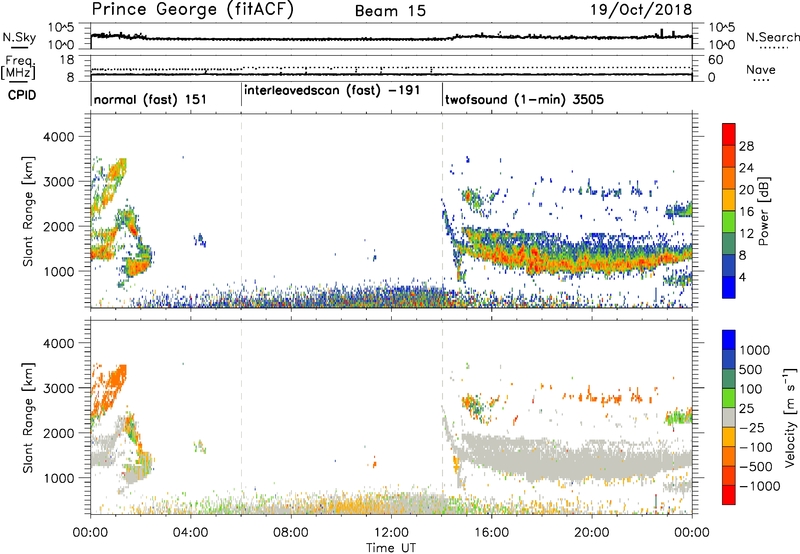Click the 'Power [dB]' color bar label
The height and width of the screenshot is (554, 800).
[763, 211]
